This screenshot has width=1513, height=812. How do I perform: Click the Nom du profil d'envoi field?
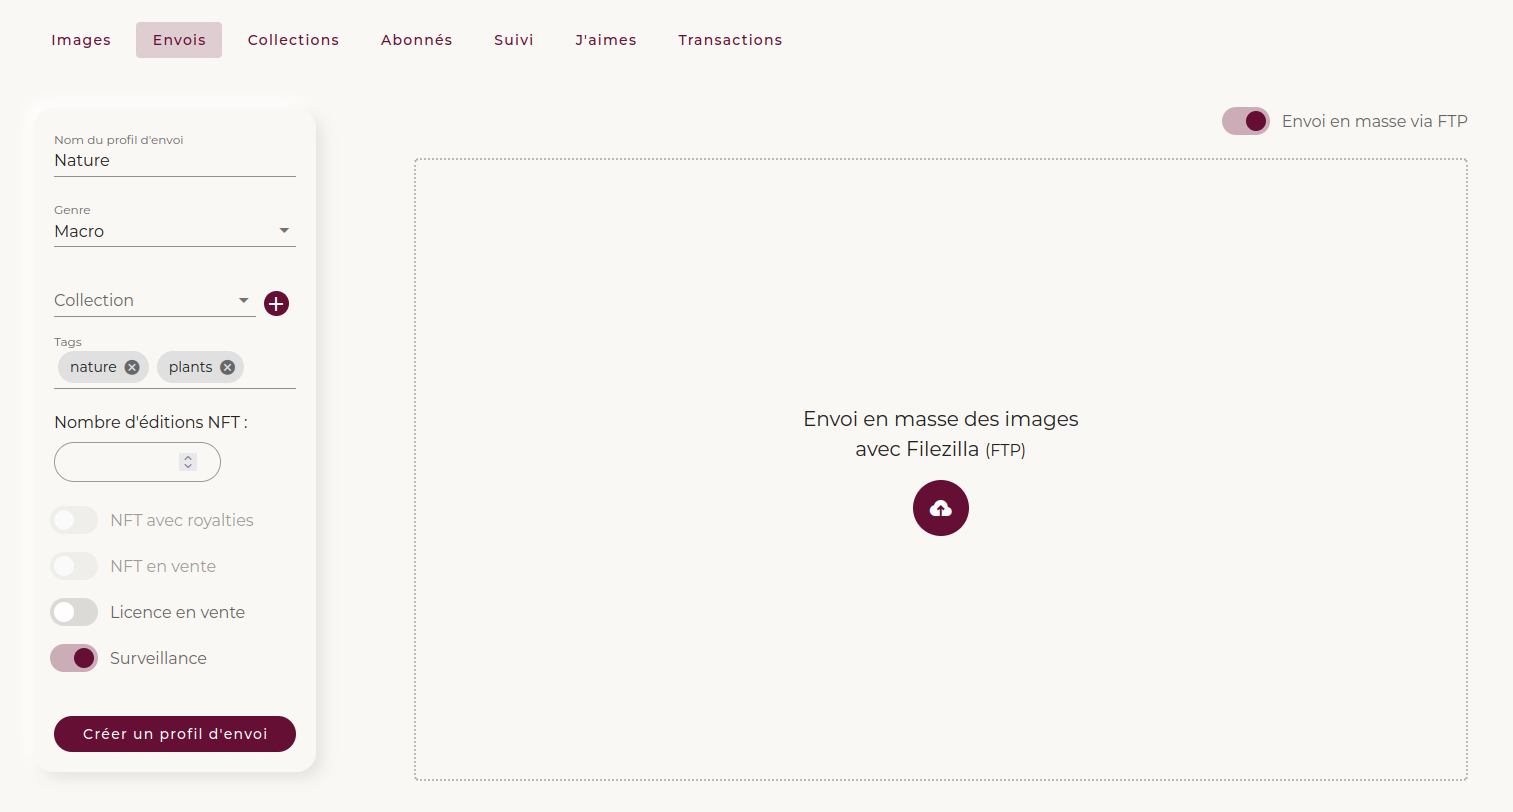(x=174, y=161)
